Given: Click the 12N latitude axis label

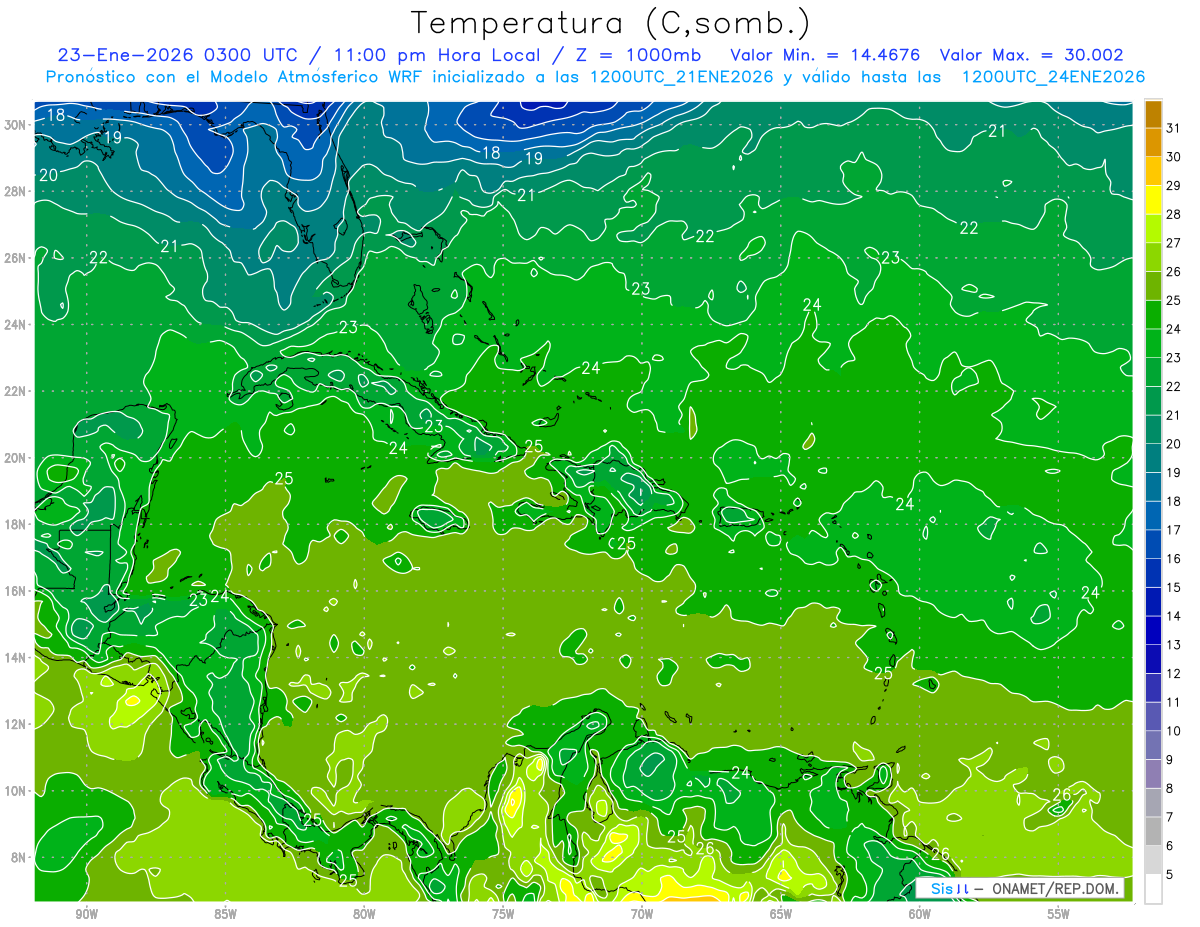Looking at the screenshot, I should click(x=15, y=724).
